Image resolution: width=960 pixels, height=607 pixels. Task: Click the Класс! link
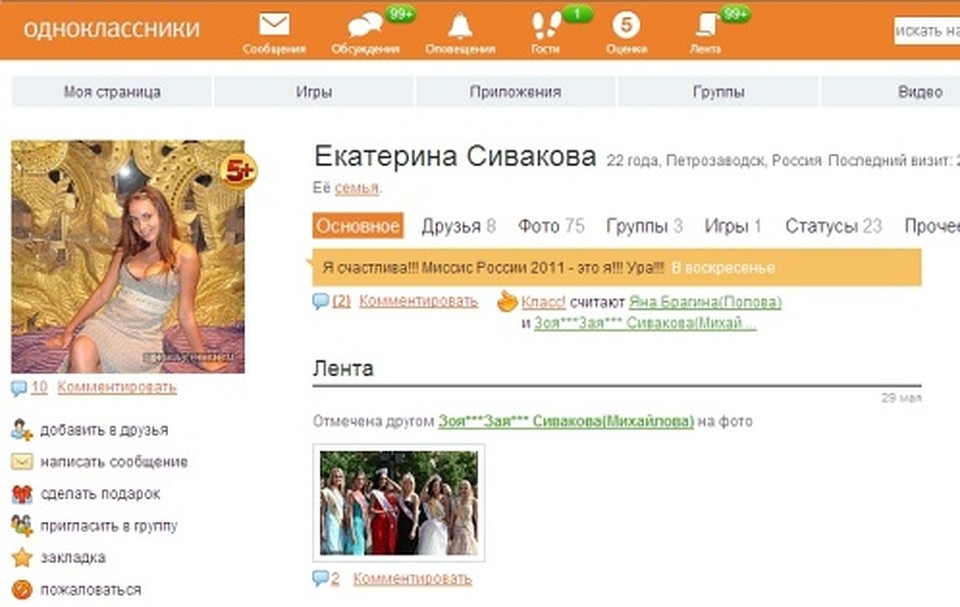(544, 302)
